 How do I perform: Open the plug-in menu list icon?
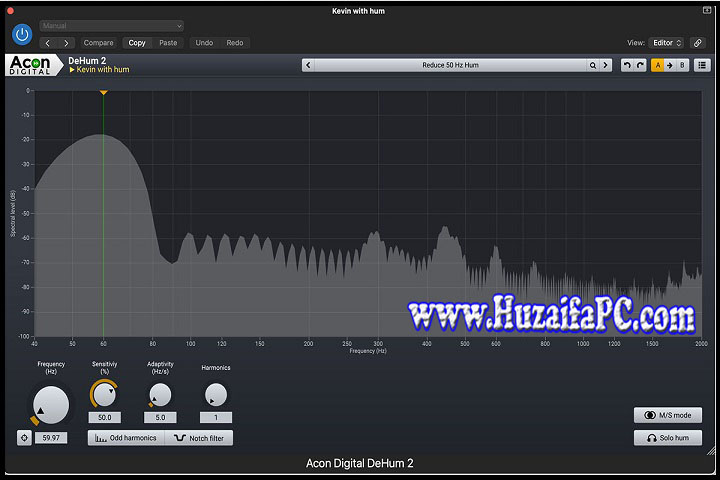coord(702,65)
